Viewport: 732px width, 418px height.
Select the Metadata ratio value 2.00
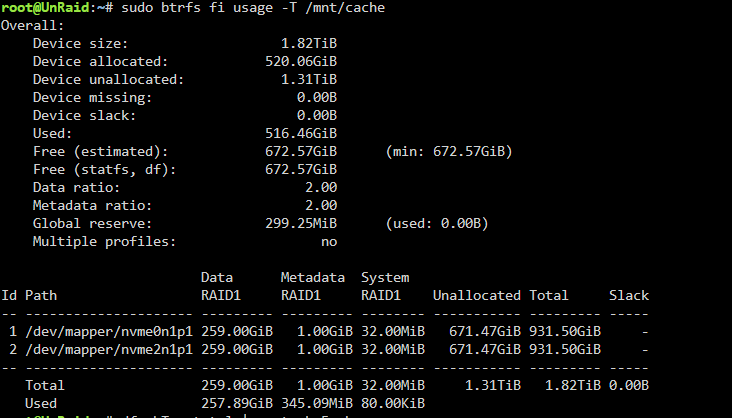pyautogui.click(x=321, y=205)
